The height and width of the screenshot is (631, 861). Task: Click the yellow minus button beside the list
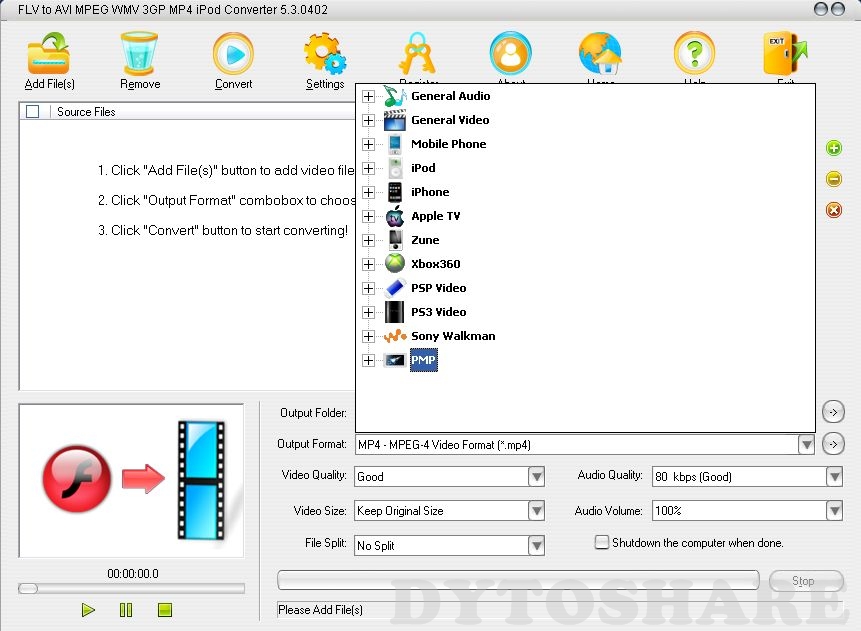pos(834,178)
